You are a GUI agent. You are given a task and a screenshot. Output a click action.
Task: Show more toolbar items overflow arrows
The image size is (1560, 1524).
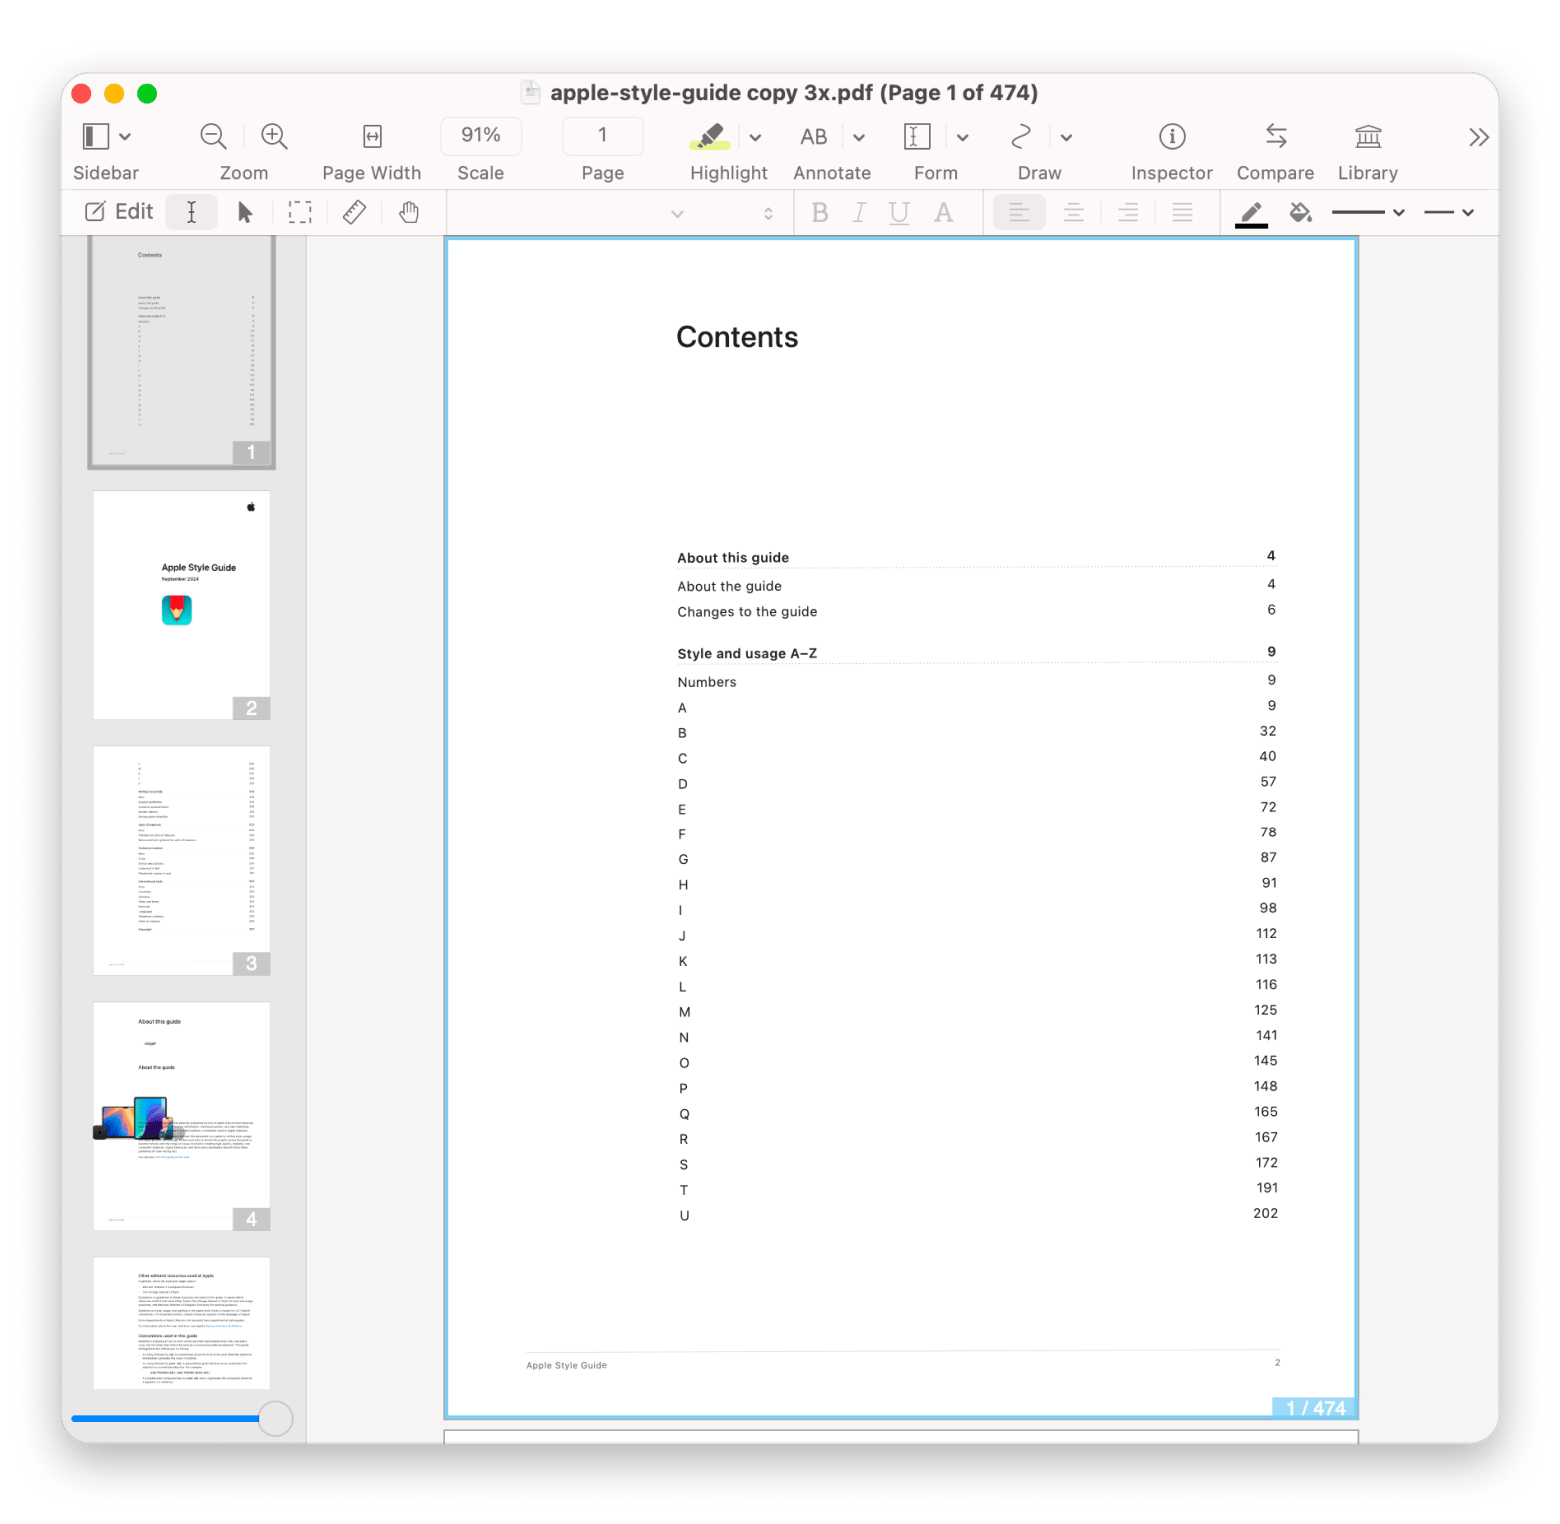[1479, 137]
